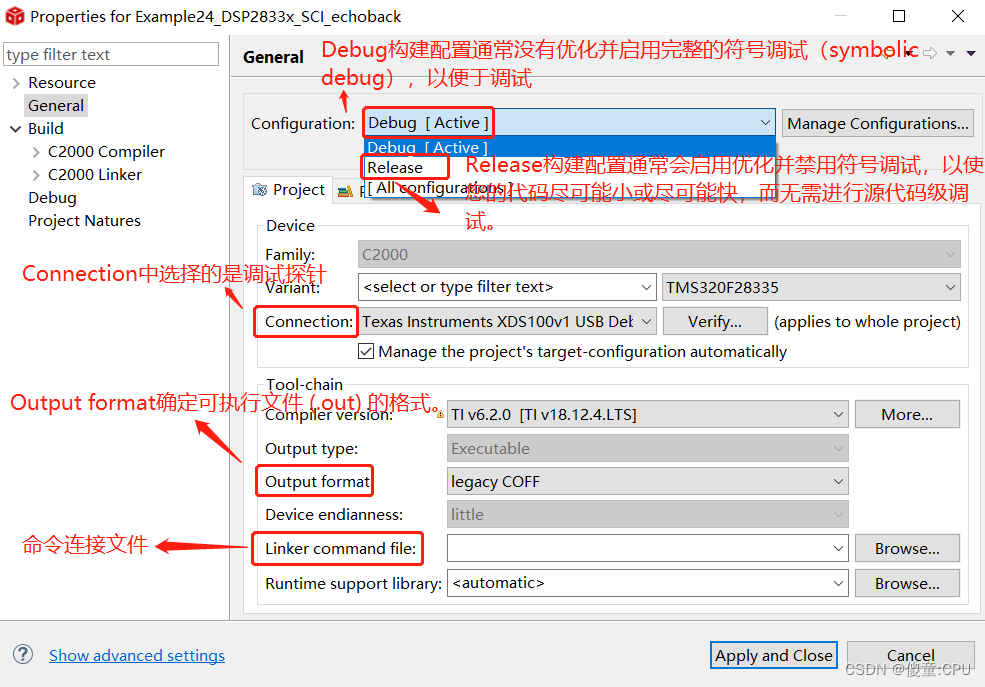This screenshot has height=687, width=985.
Task: Click the type filter text field
Action: (110, 53)
